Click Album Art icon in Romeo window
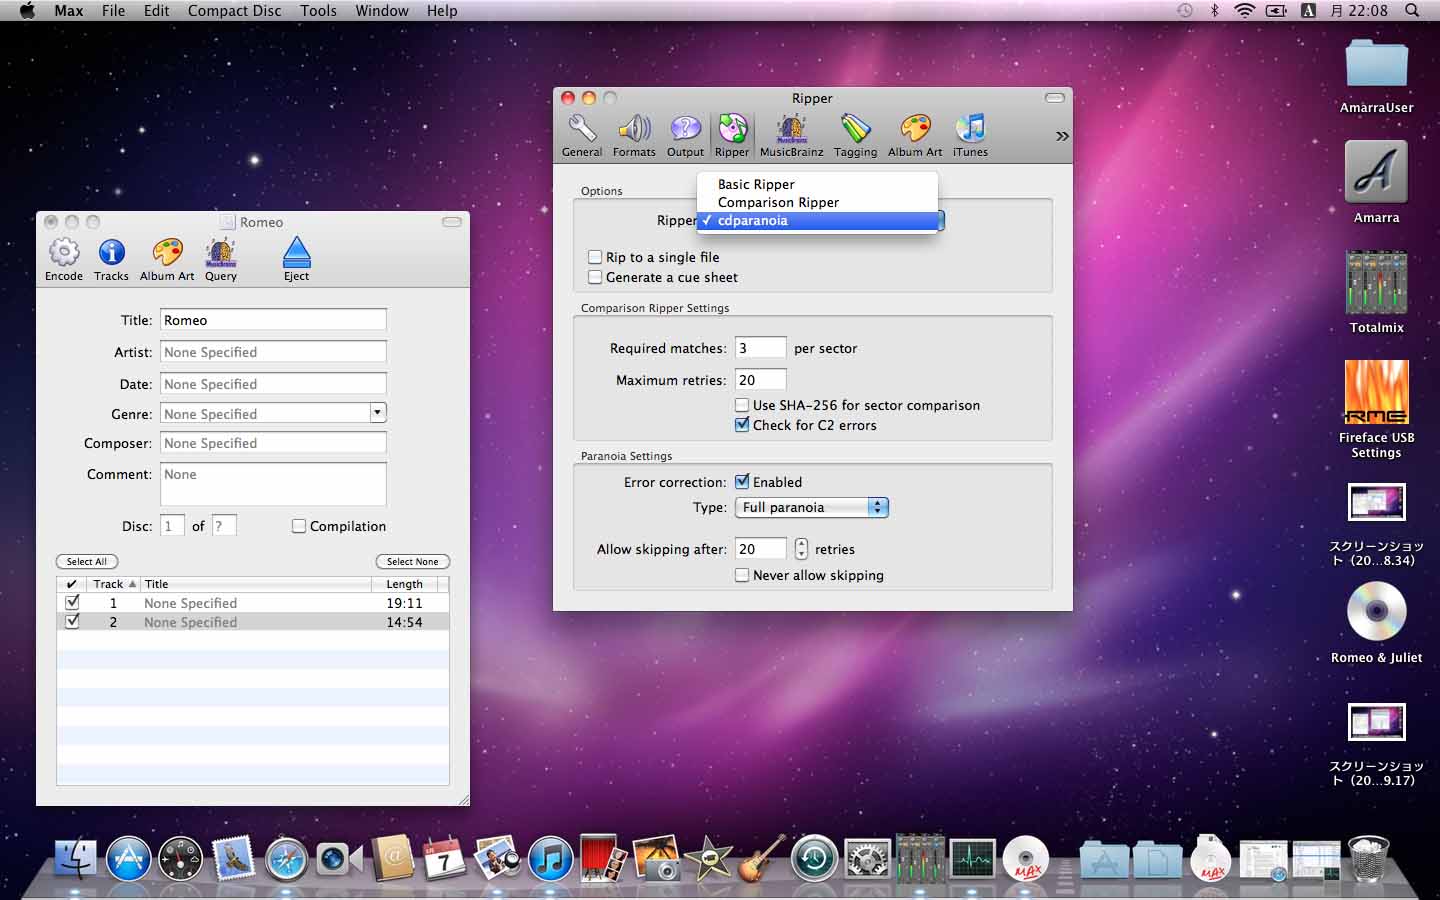Image resolution: width=1440 pixels, height=900 pixels. pyautogui.click(x=167, y=260)
